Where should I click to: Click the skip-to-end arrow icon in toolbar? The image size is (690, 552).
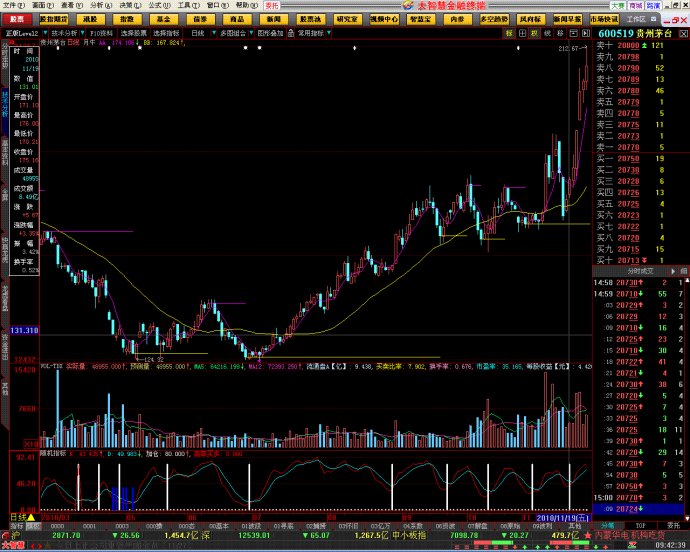586,33
